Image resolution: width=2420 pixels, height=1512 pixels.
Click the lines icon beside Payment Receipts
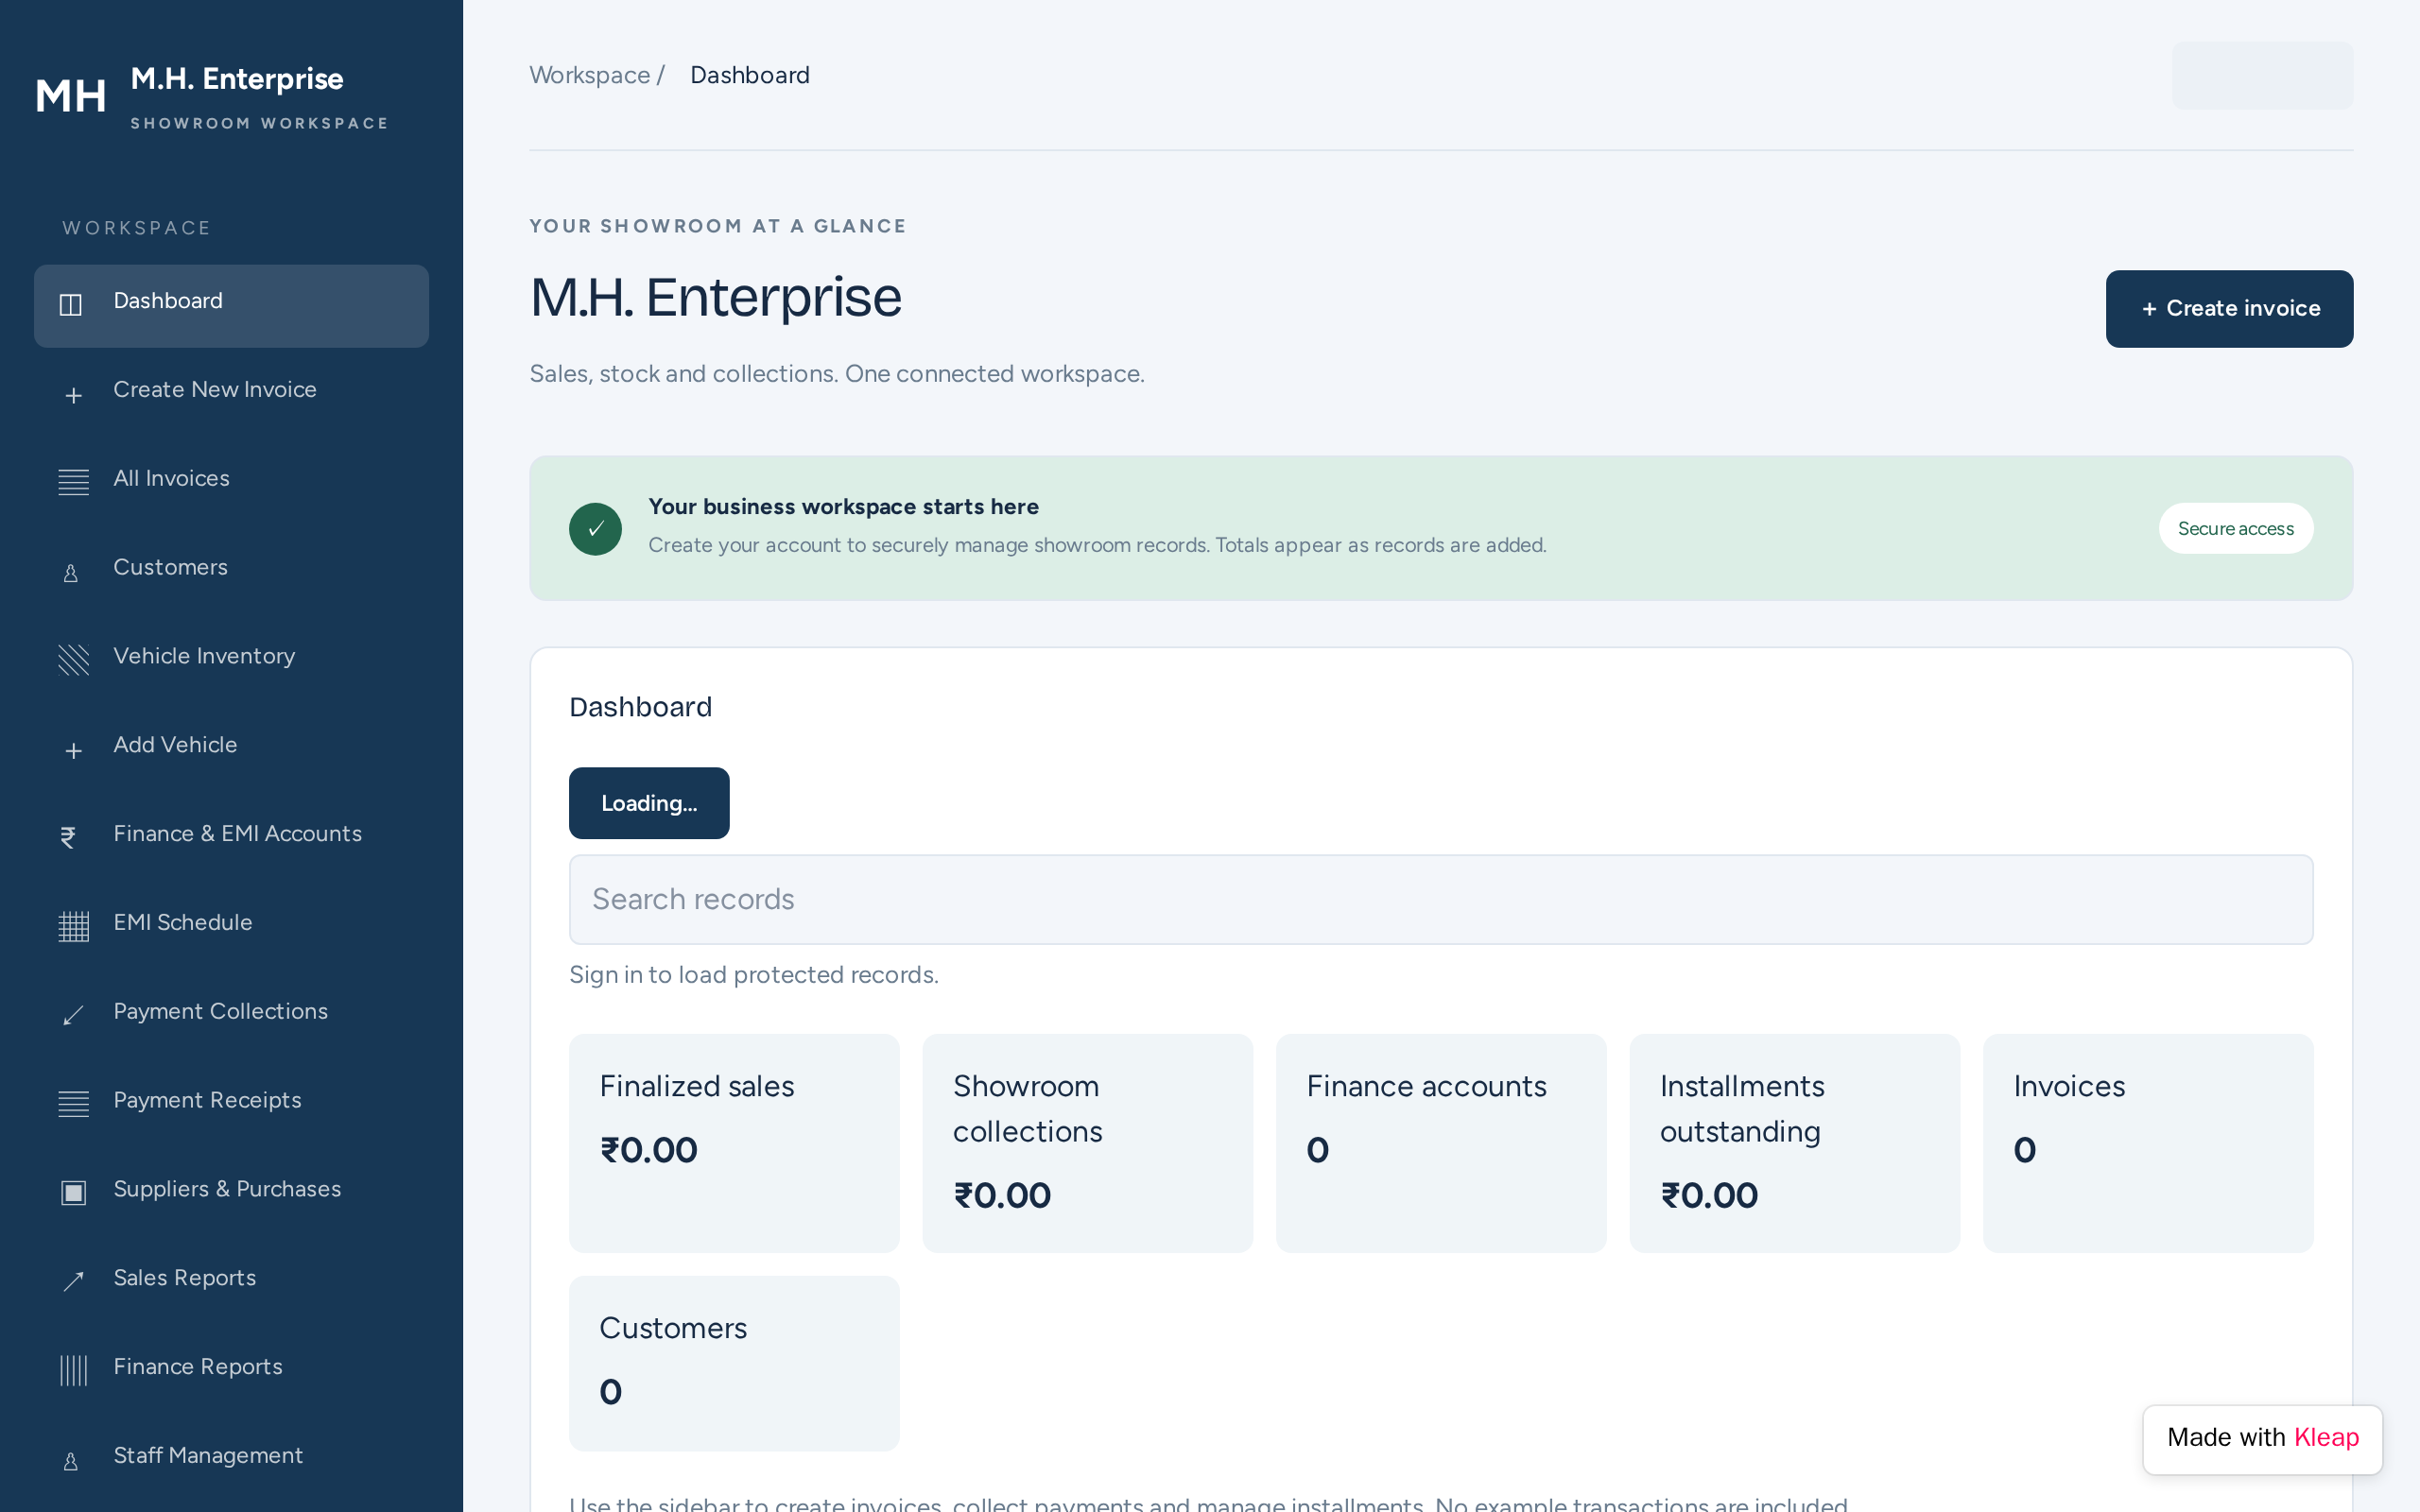point(73,1104)
